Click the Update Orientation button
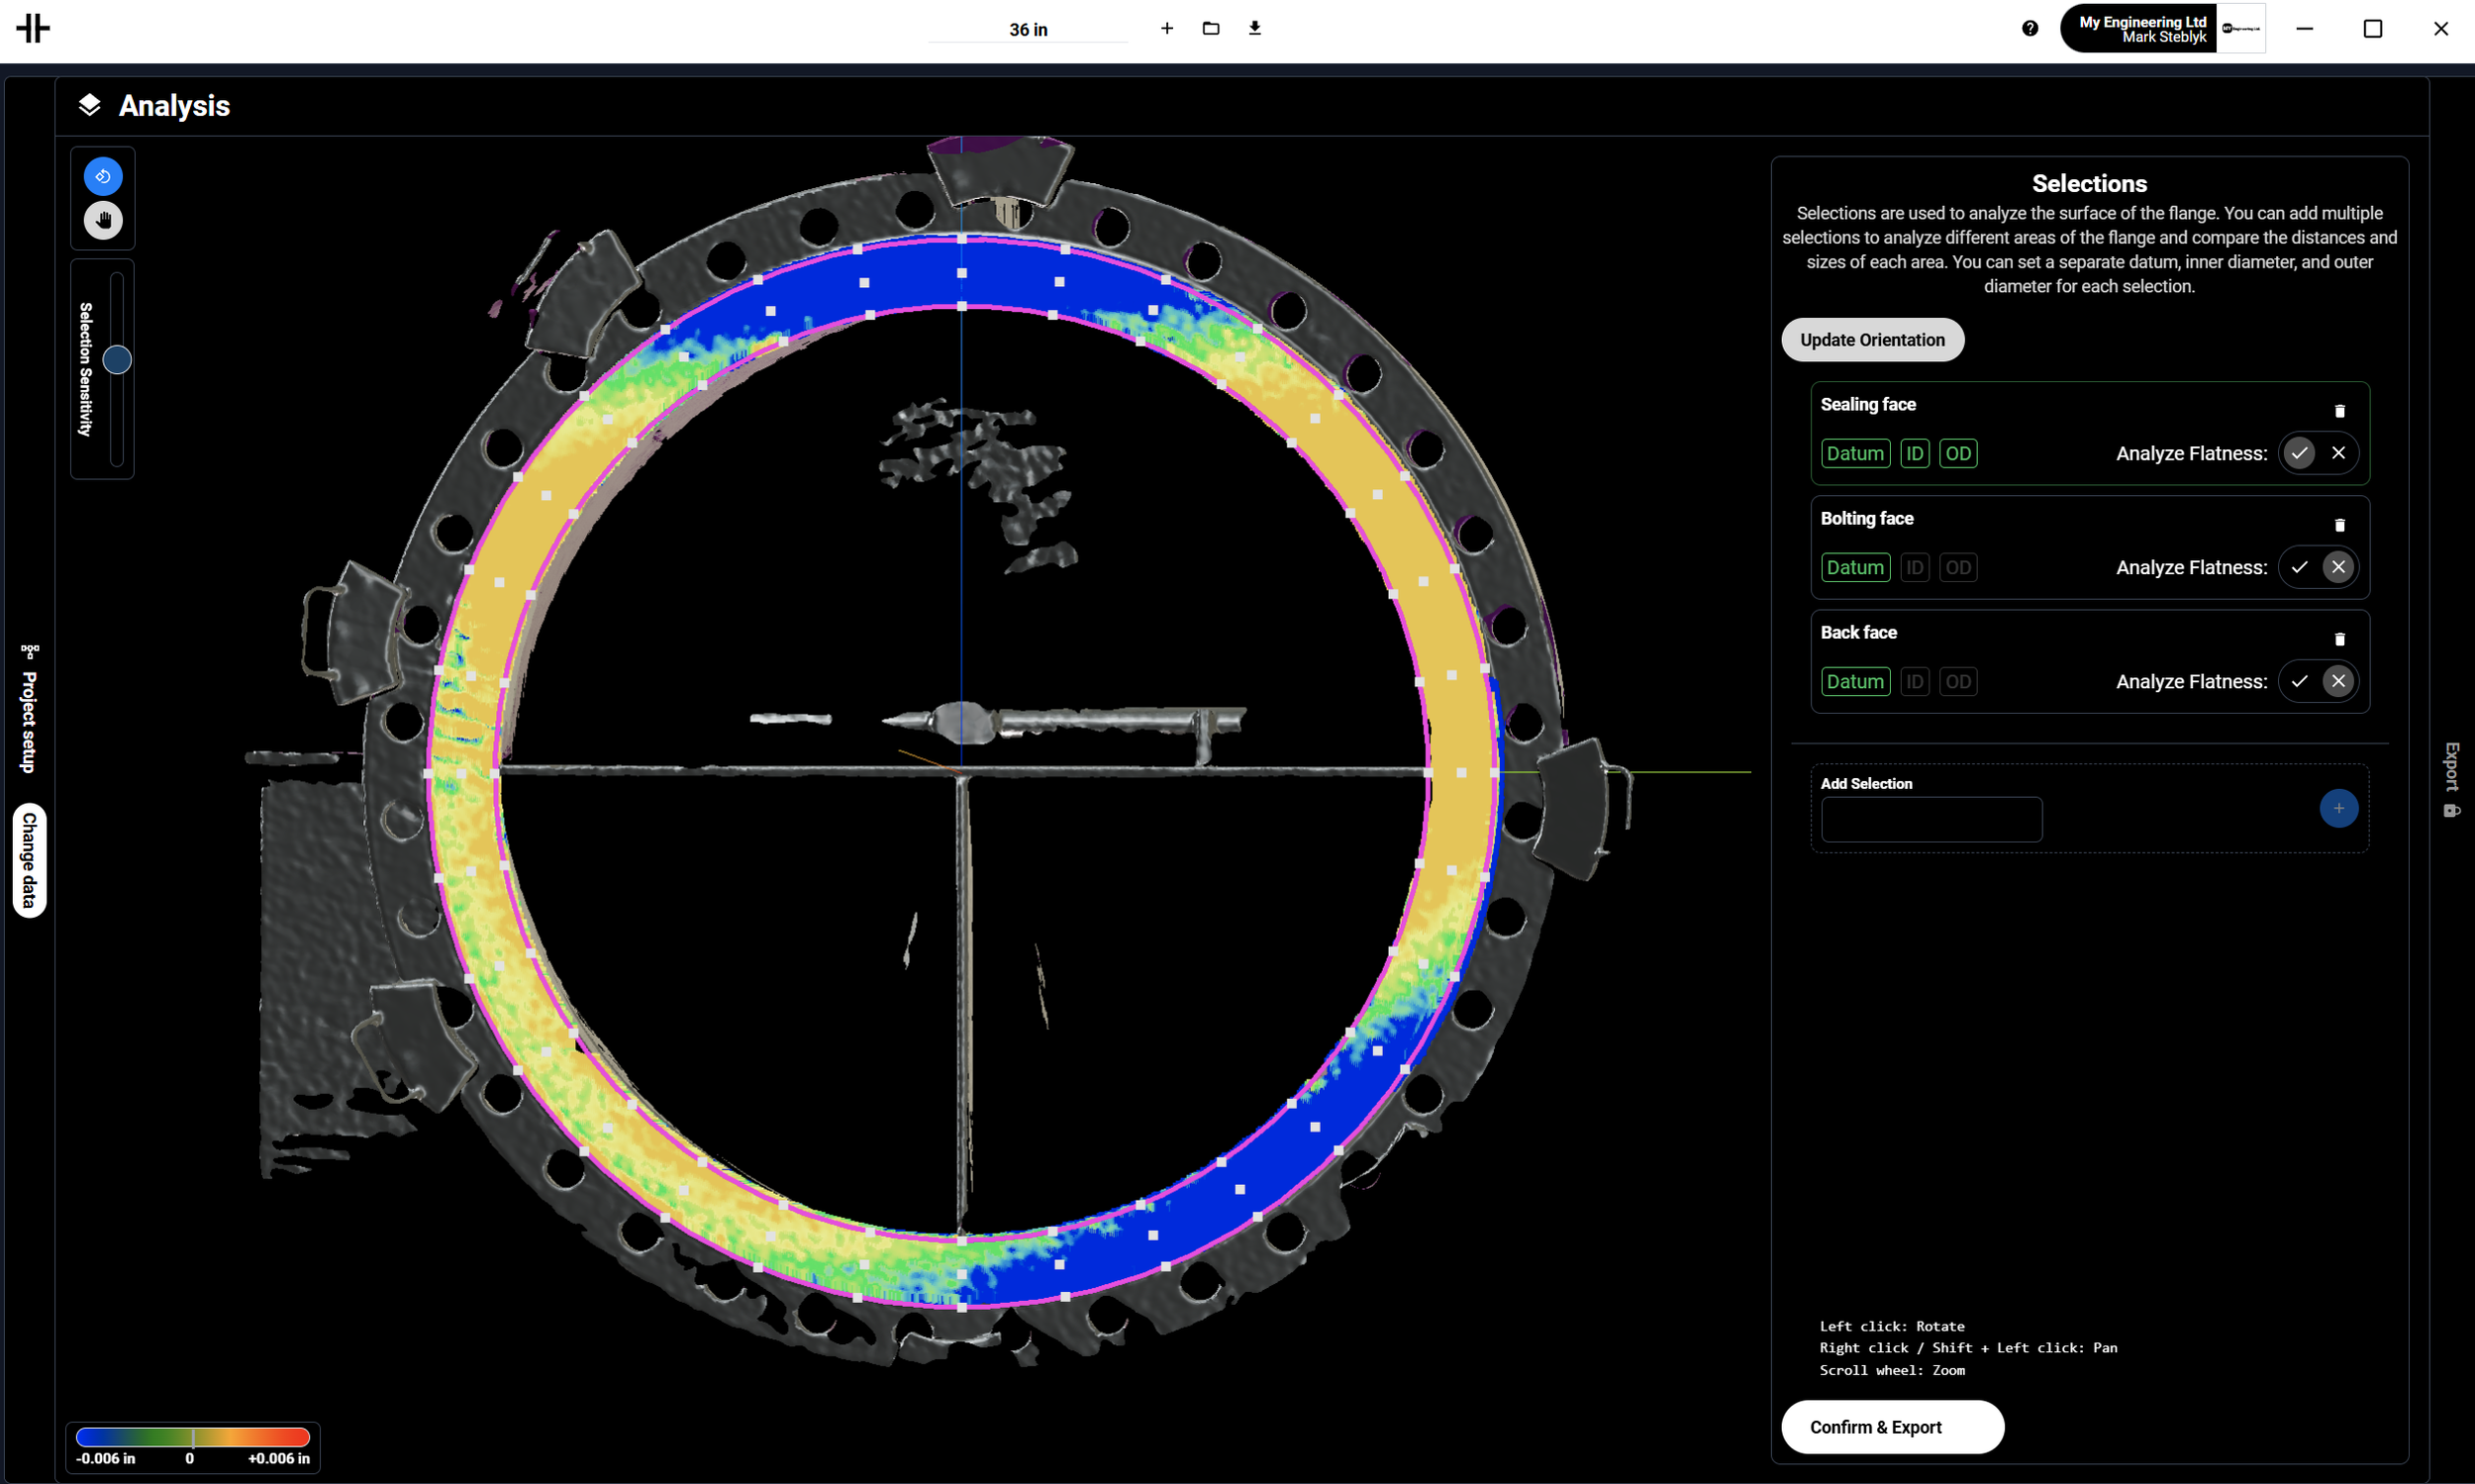Viewport: 2475px width, 1484px height. (x=1872, y=340)
